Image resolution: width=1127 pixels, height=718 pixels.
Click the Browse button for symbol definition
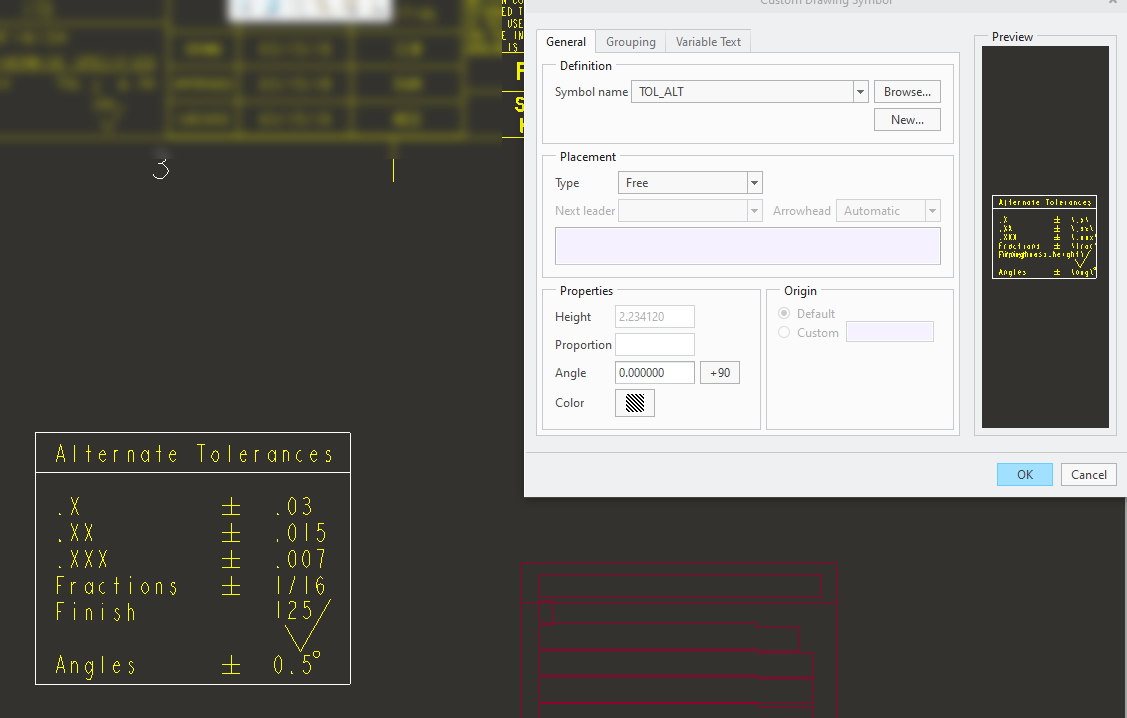pyautogui.click(x=906, y=91)
